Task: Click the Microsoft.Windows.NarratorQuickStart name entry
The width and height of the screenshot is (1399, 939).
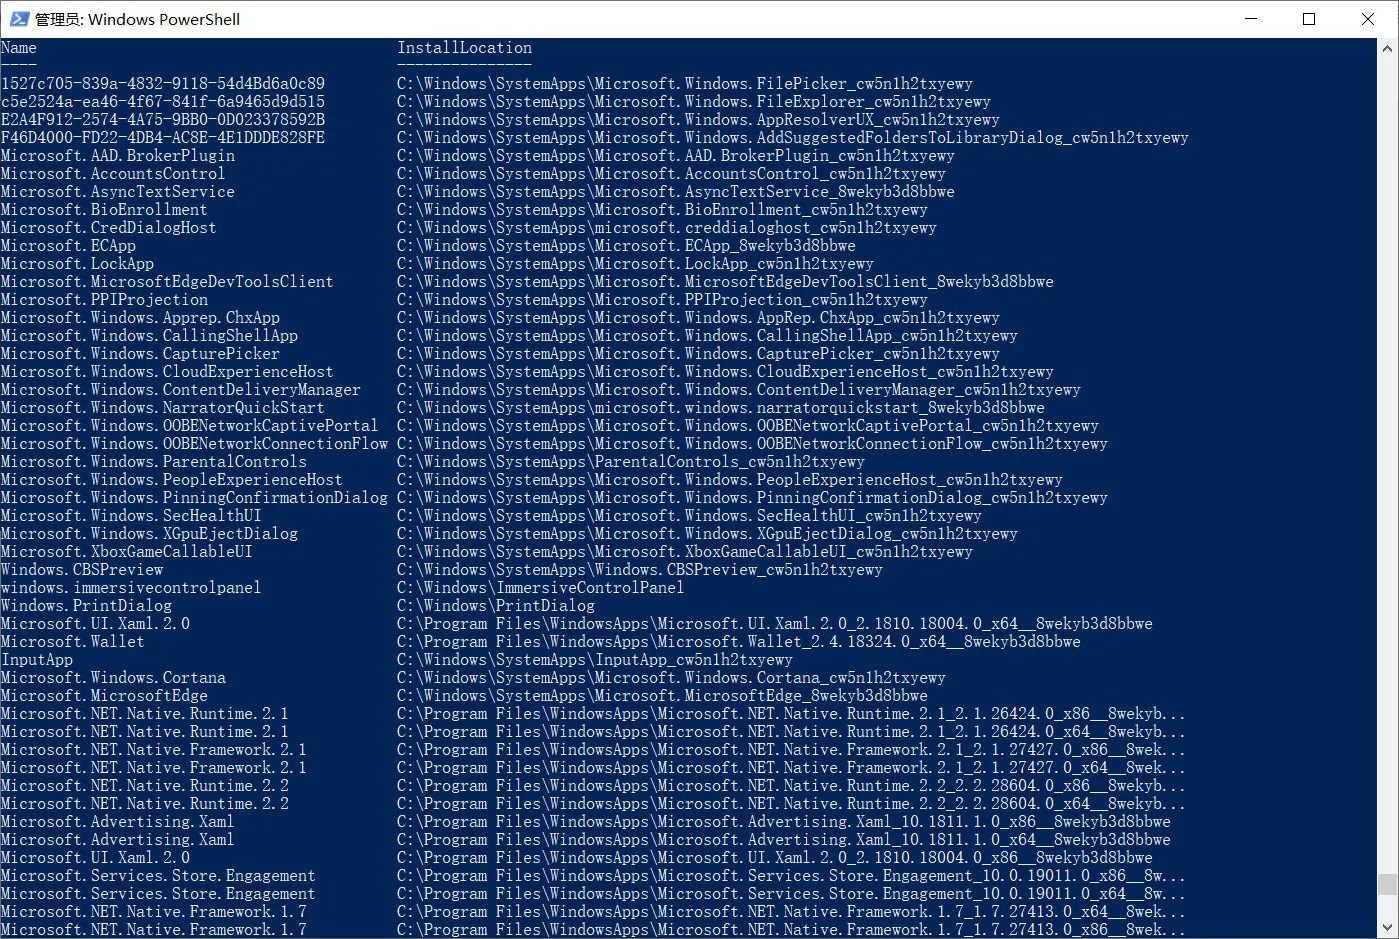Action: pos(163,408)
